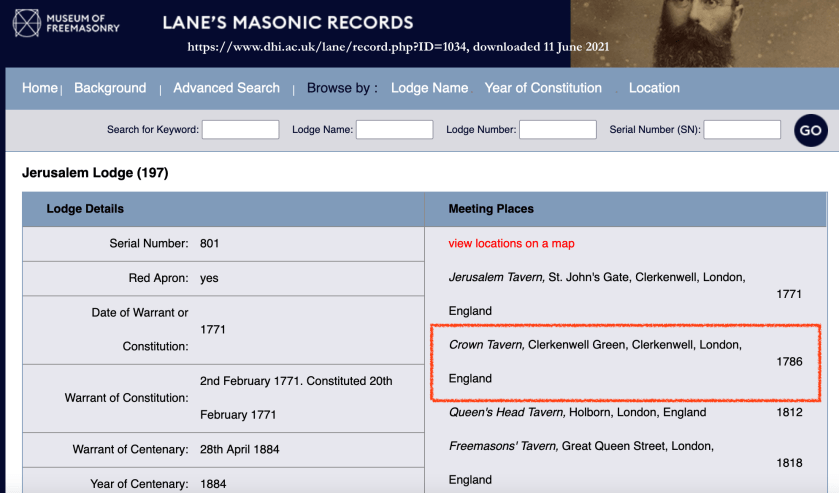Click into the Lodge Name input box
Viewport: 839px width, 493px height.
point(394,130)
